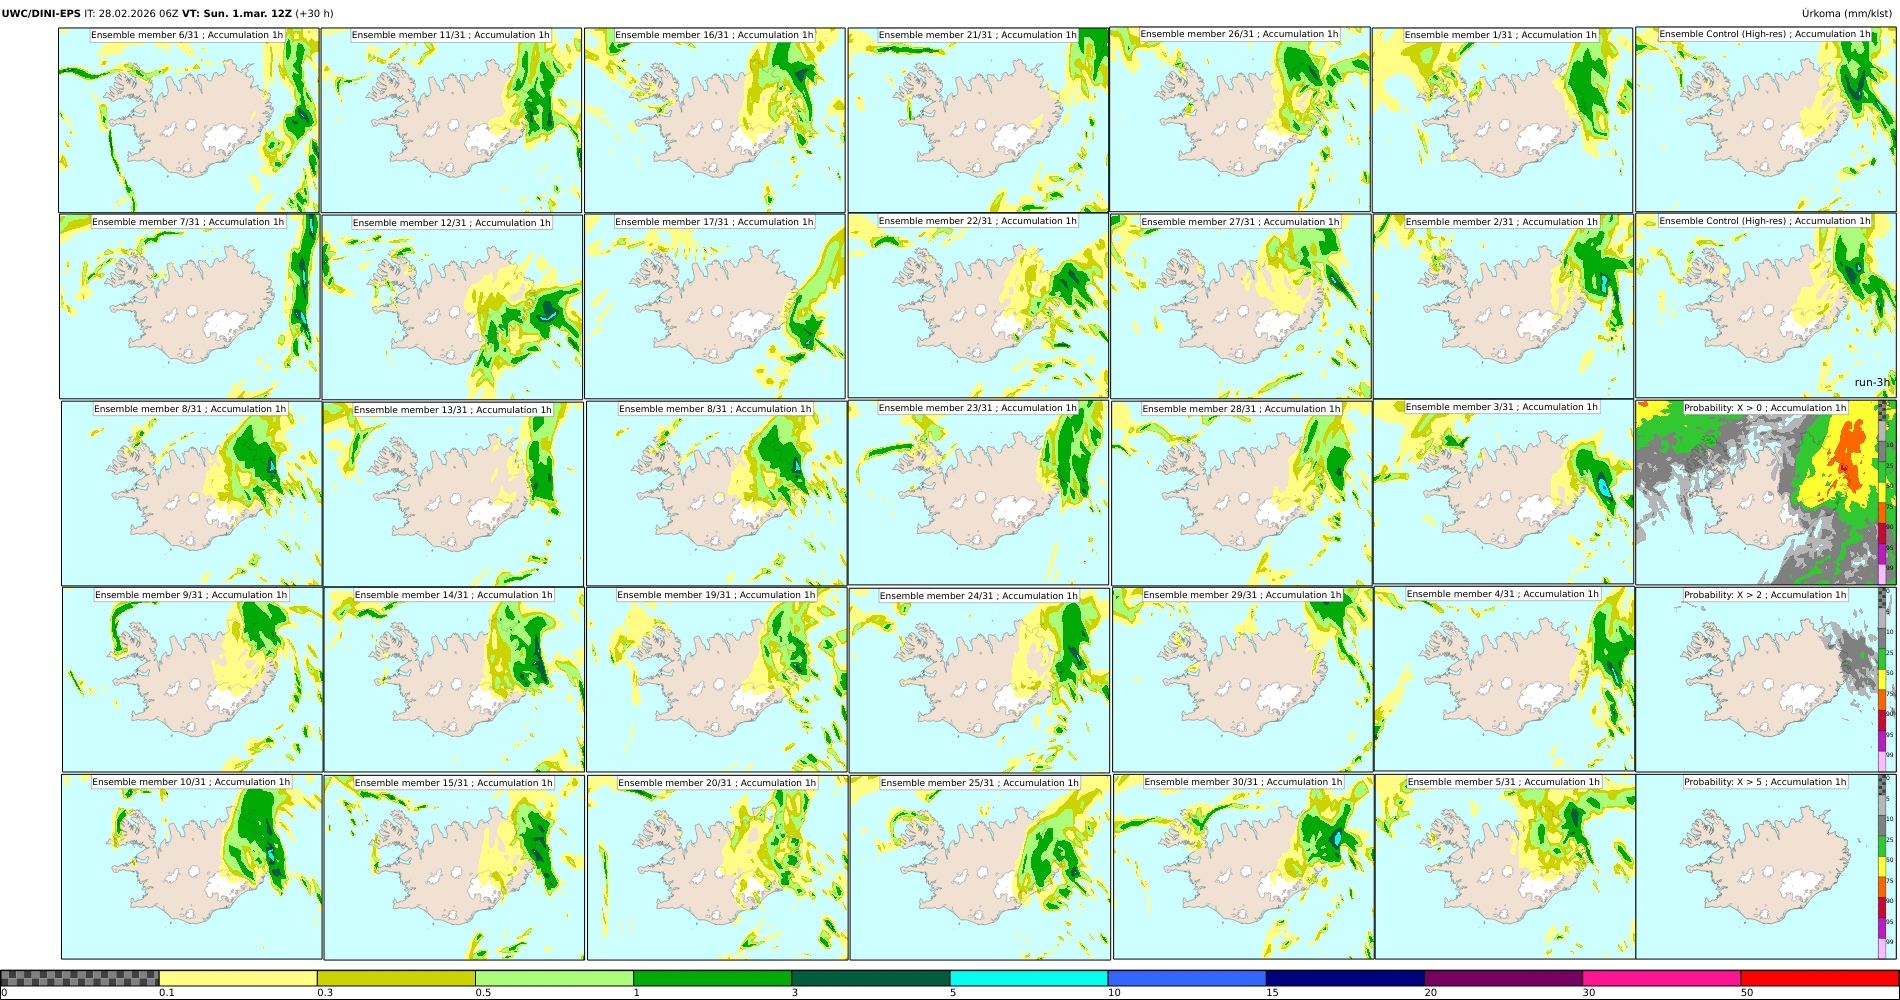Click the purple 20–30 legend swatch

pyautogui.click(x=1503, y=978)
